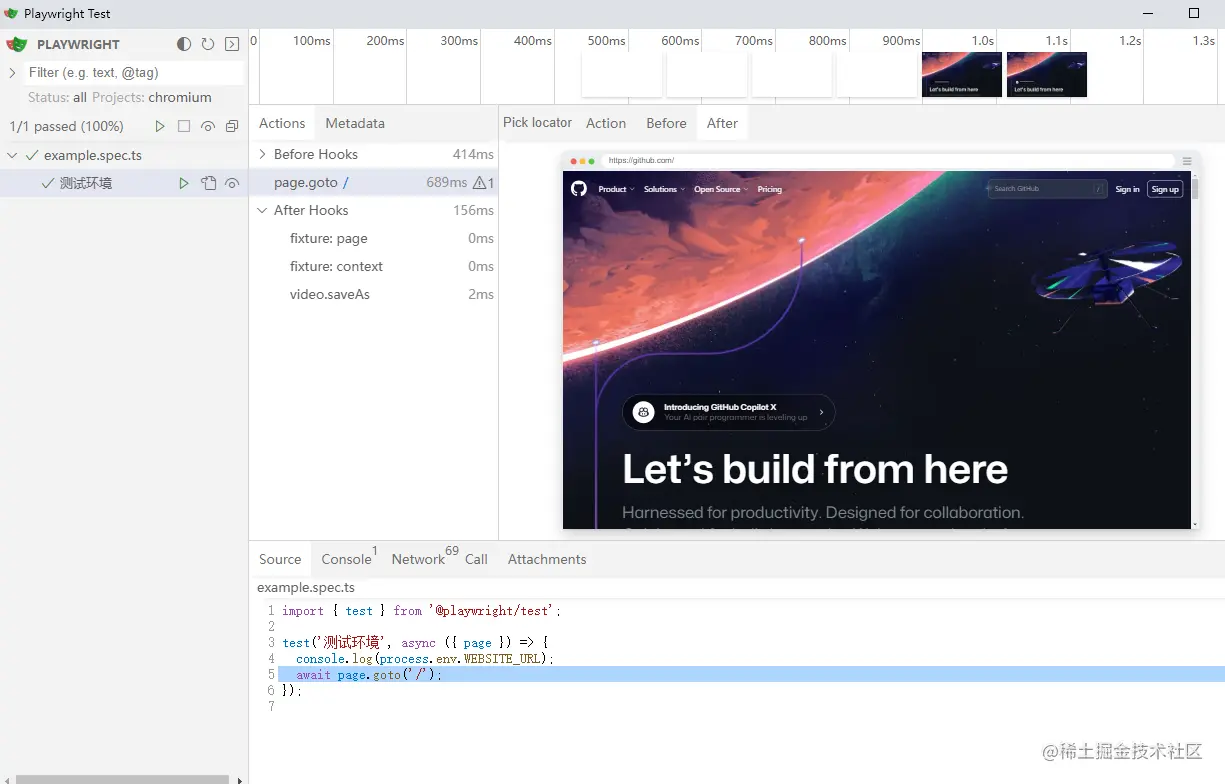This screenshot has height=784, width=1225.
Task: Switch to the Actions tab
Action: tap(282, 123)
